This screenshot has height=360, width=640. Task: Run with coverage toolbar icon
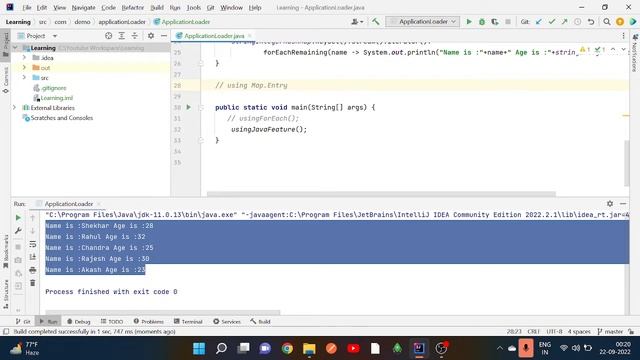(x=495, y=22)
